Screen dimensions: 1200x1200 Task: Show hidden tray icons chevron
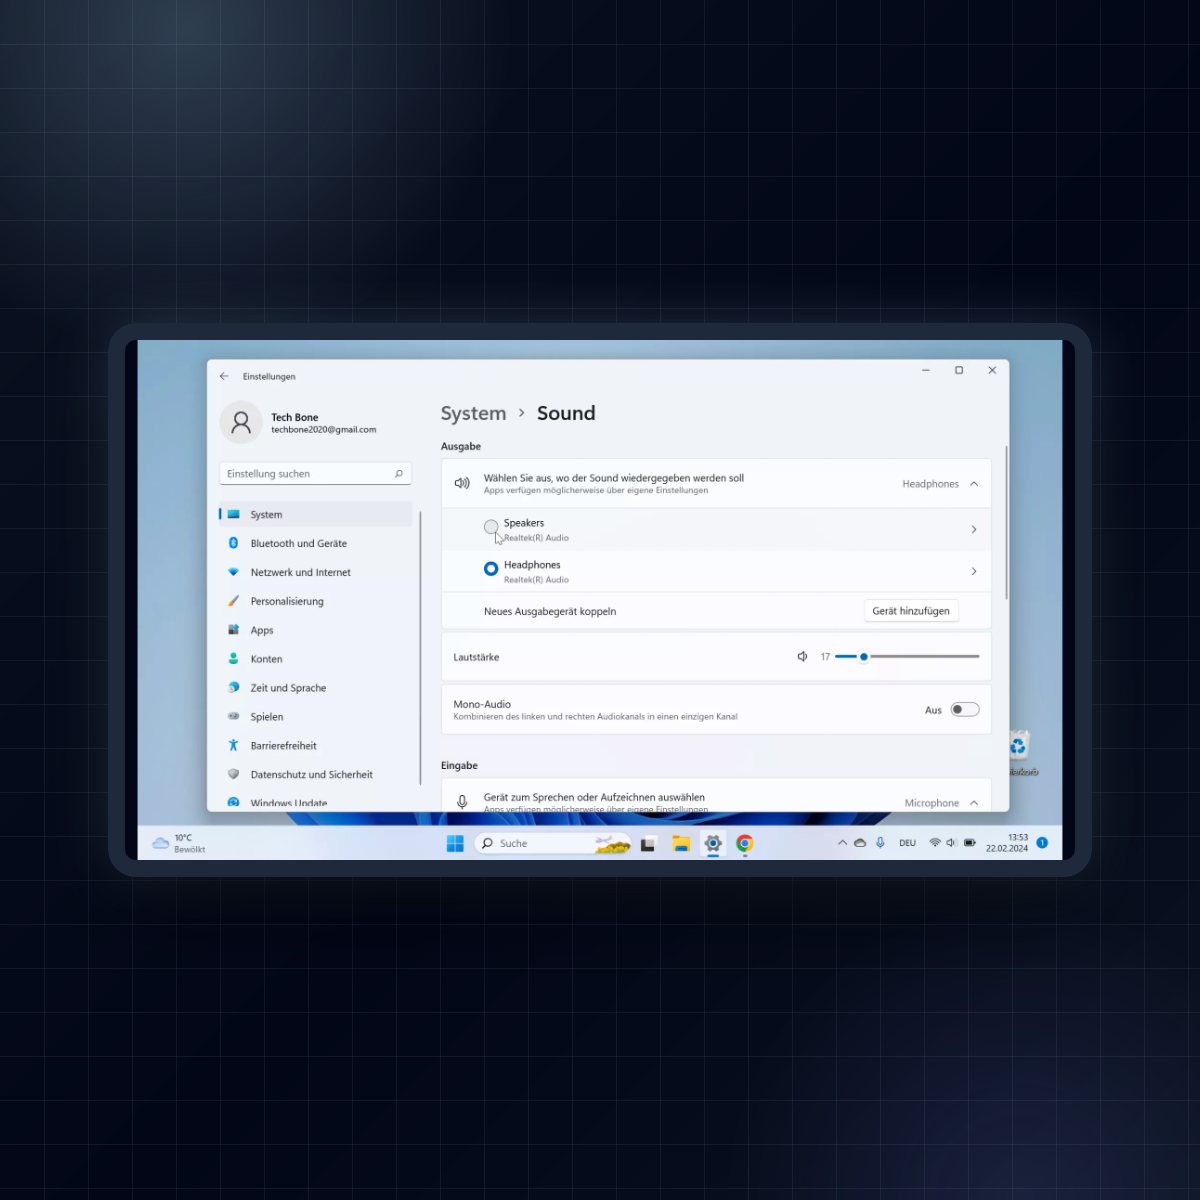(842, 843)
